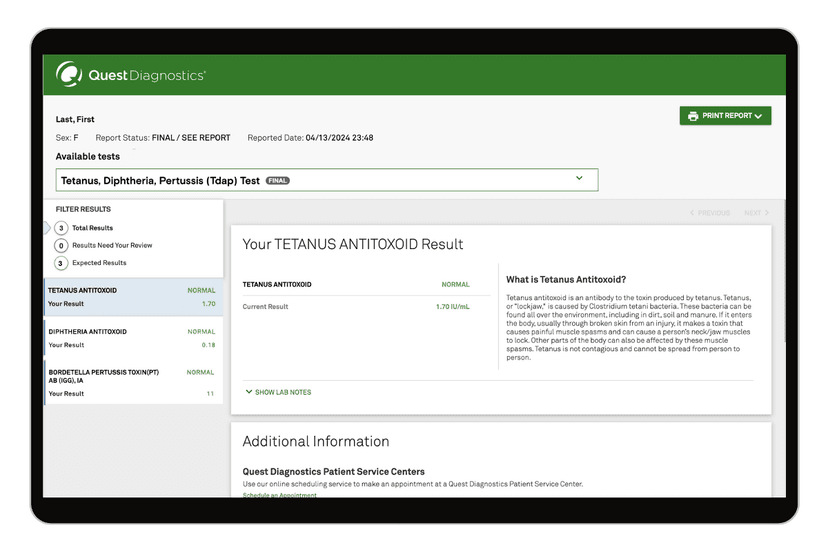
Task: Open the Tetanus Antitoxoid result in sidebar
Action: [132, 297]
